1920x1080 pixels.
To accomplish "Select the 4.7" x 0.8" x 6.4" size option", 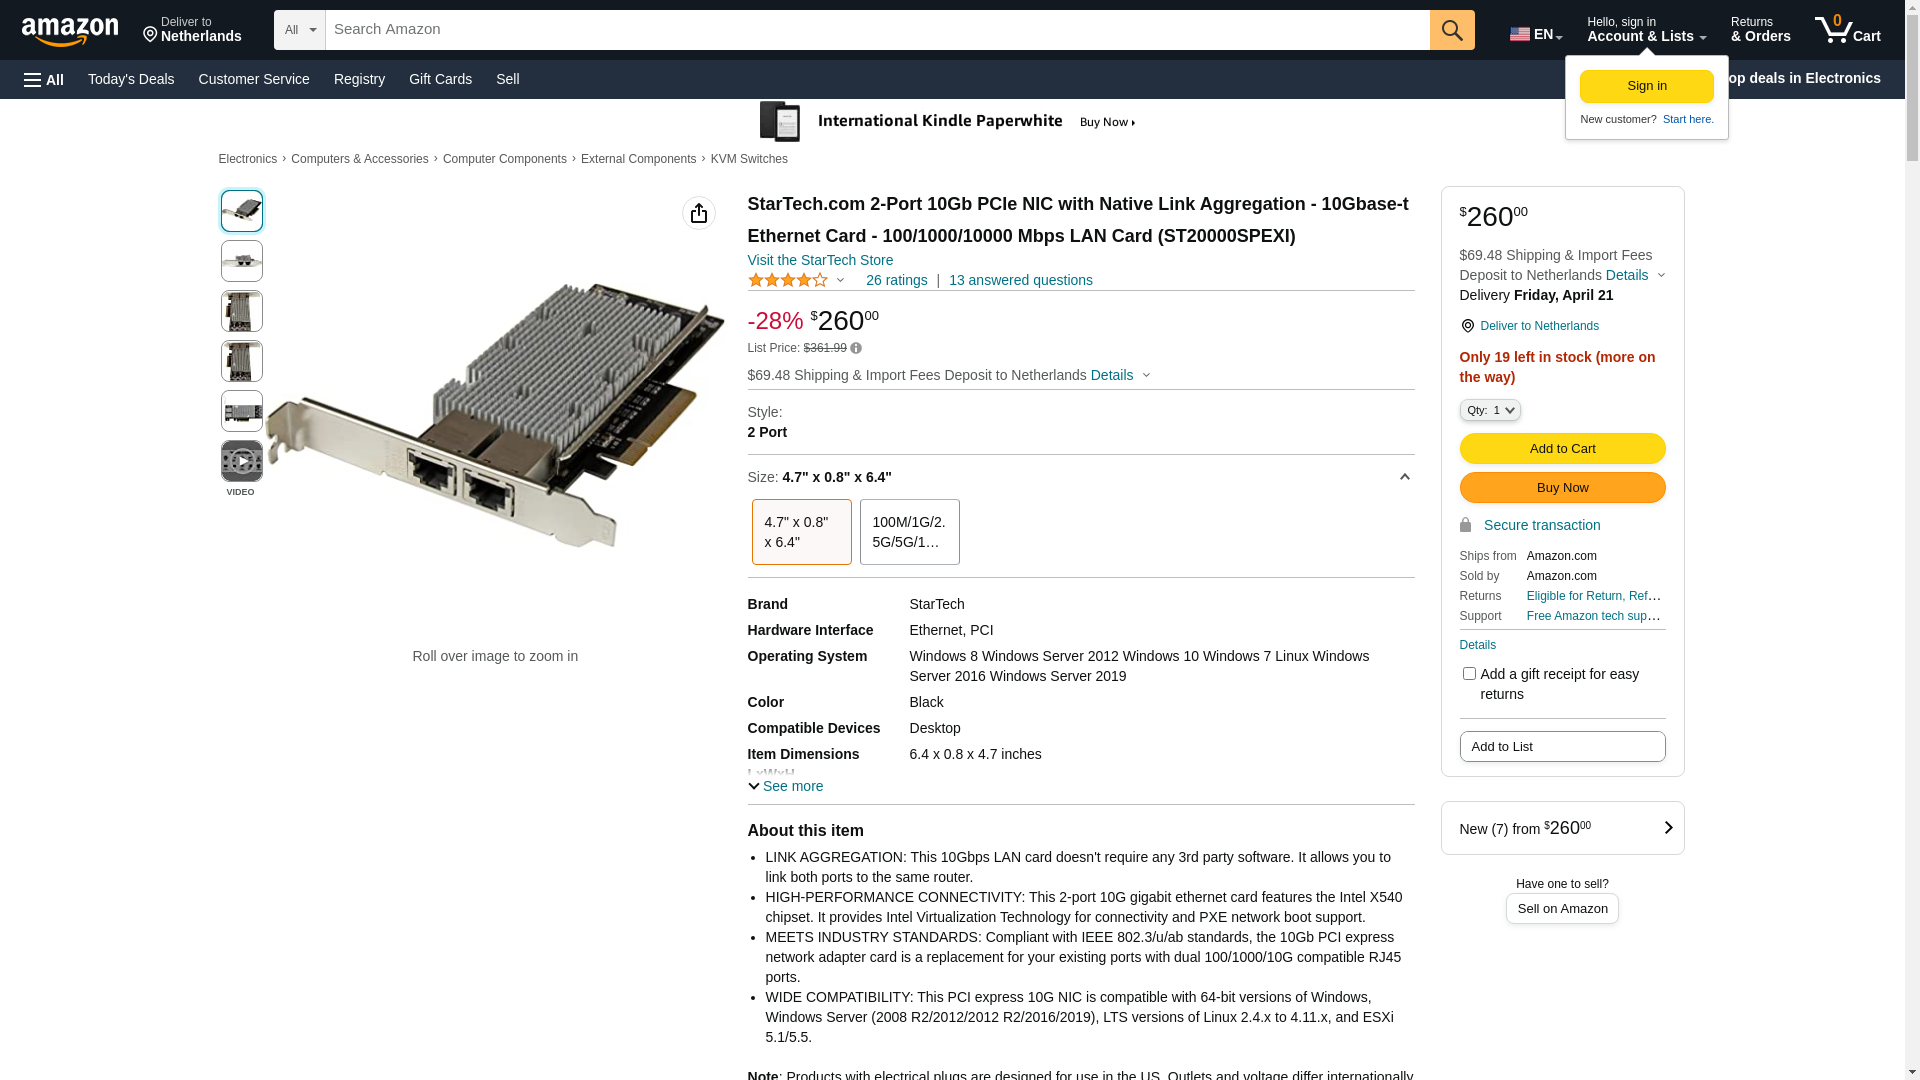I will [801, 532].
